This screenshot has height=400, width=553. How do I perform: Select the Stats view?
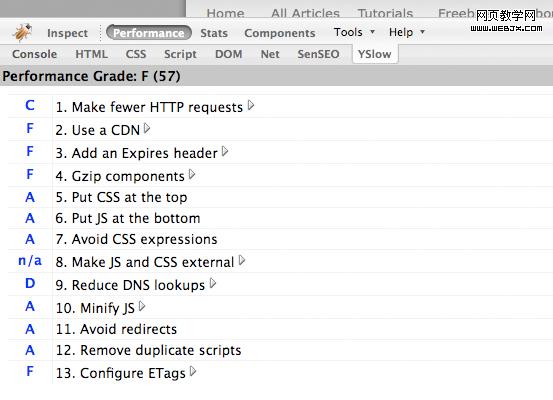214,33
